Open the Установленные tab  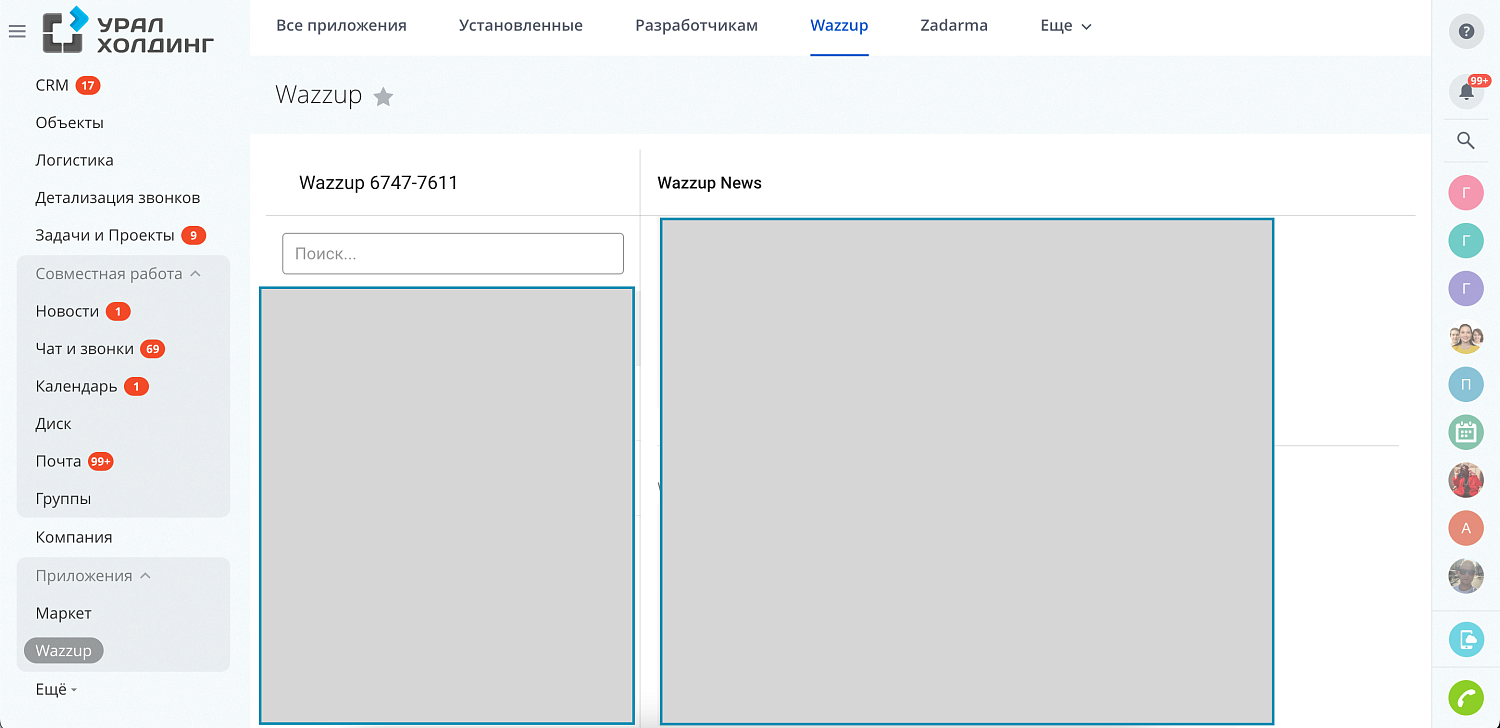[x=521, y=25]
